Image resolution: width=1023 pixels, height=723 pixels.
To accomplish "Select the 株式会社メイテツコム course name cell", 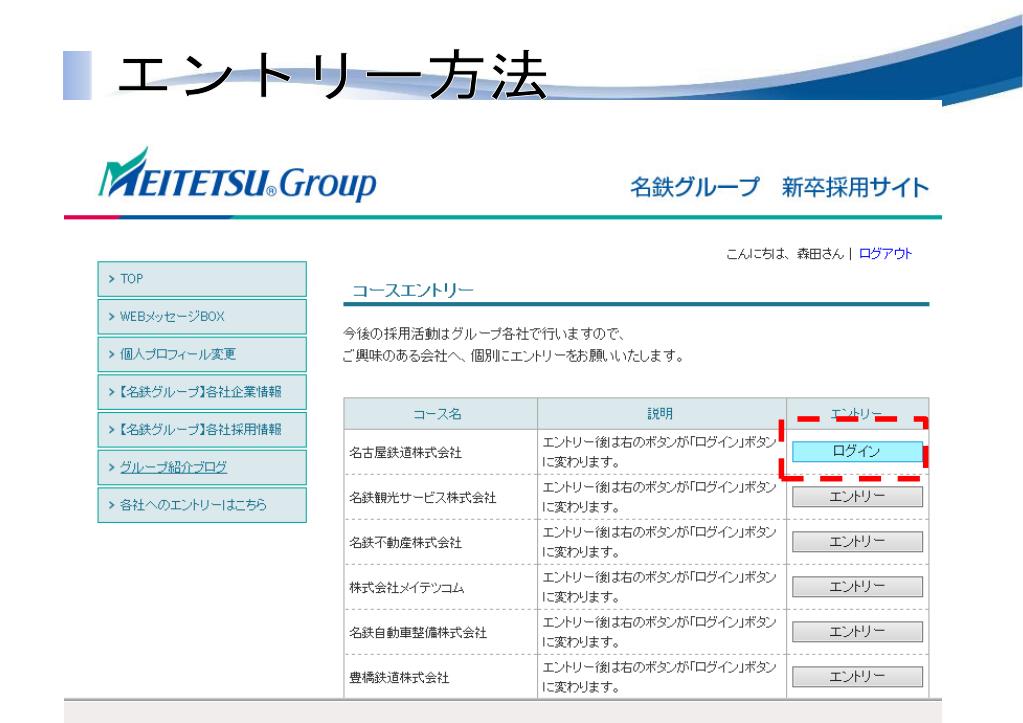I will (x=440, y=587).
